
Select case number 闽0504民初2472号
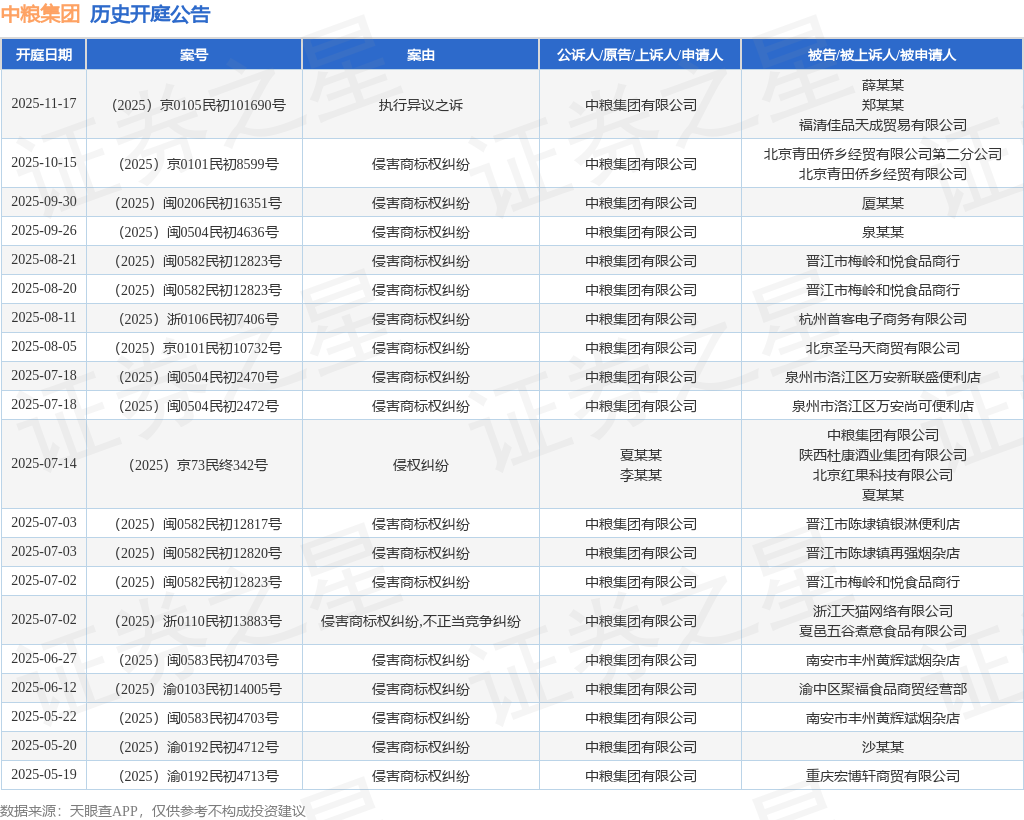[199, 406]
